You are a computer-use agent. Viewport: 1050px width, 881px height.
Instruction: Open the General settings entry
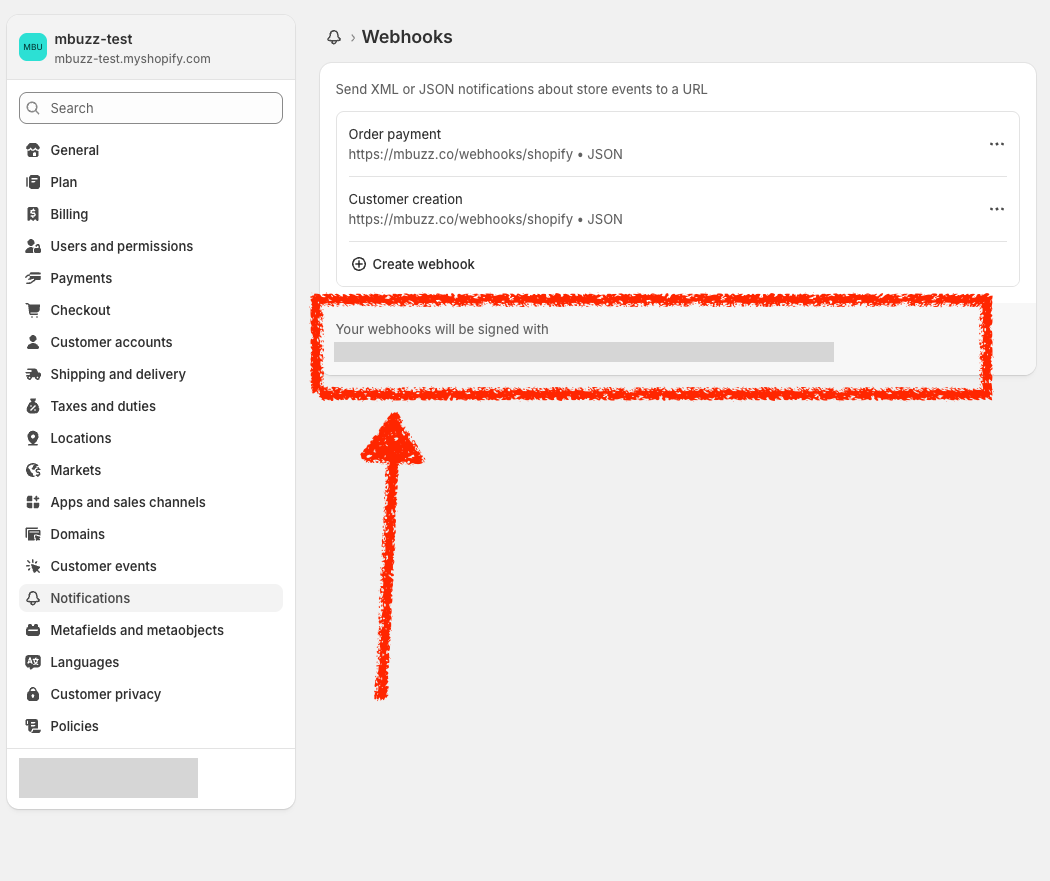tap(74, 150)
